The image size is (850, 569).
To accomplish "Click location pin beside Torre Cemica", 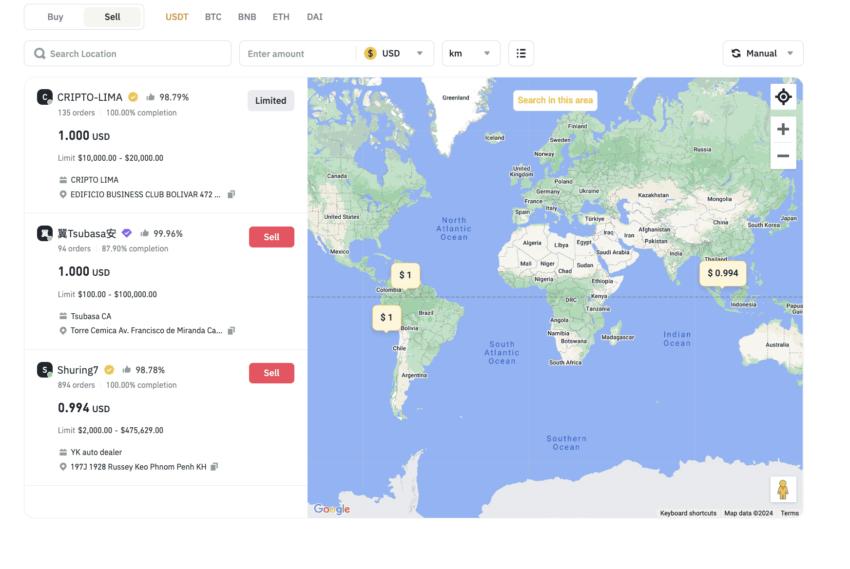I will pos(63,330).
